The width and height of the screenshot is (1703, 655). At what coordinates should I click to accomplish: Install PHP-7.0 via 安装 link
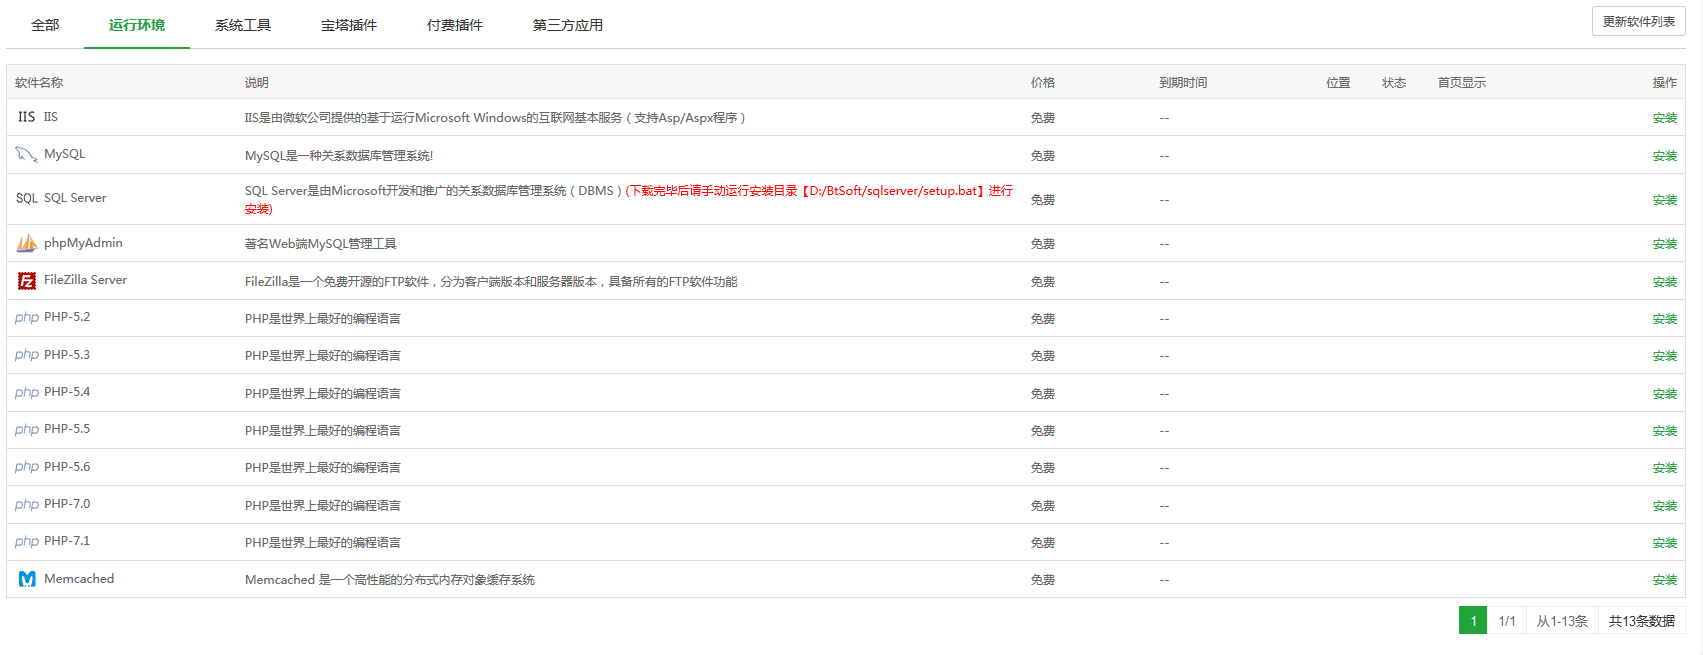pos(1665,506)
